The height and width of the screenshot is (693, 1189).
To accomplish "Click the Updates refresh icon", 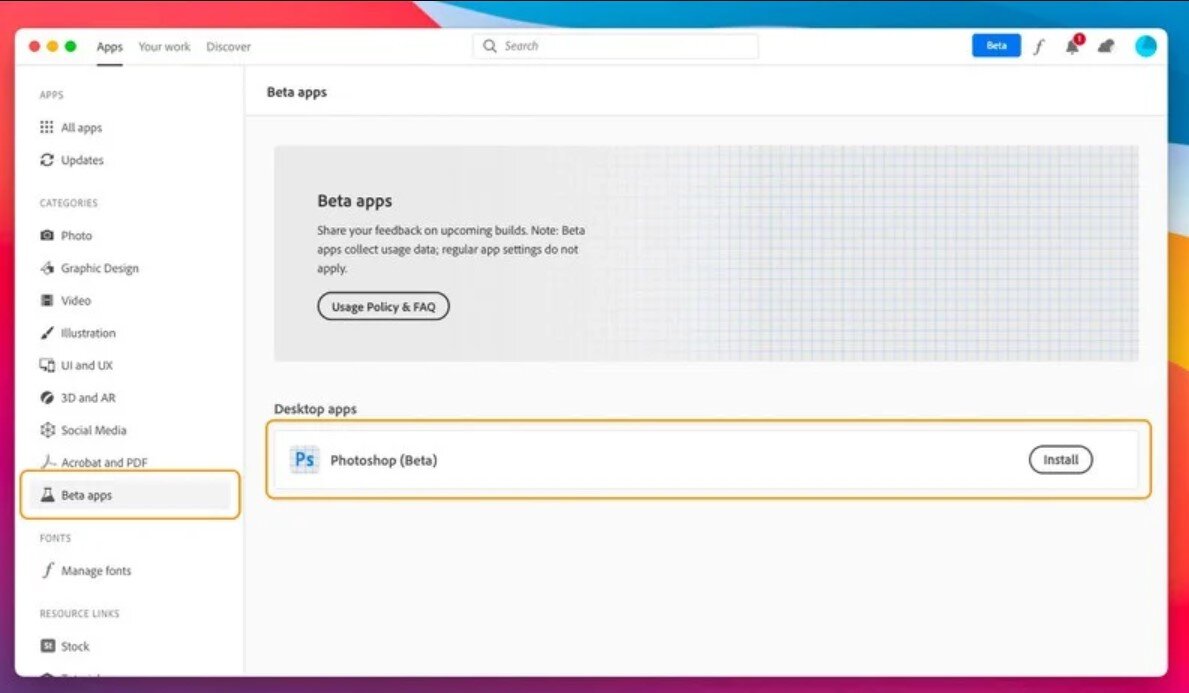I will pos(47,159).
